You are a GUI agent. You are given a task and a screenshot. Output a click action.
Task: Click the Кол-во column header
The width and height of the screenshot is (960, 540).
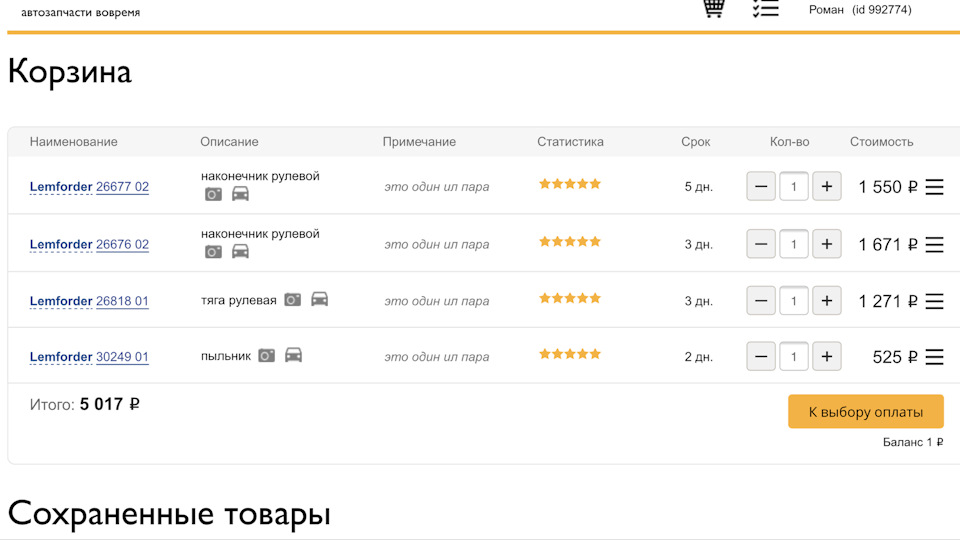pos(789,141)
